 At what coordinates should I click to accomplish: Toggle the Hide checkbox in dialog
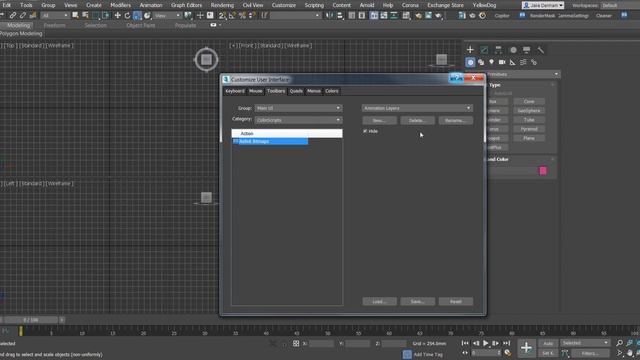pyautogui.click(x=365, y=131)
